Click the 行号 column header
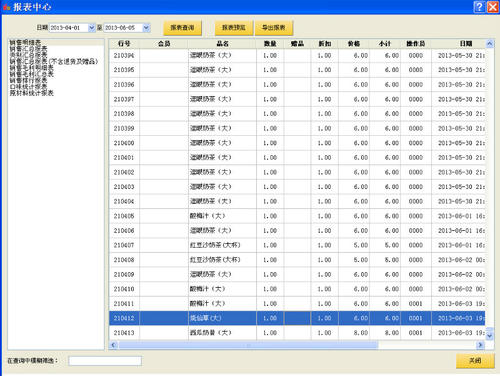 (124, 44)
